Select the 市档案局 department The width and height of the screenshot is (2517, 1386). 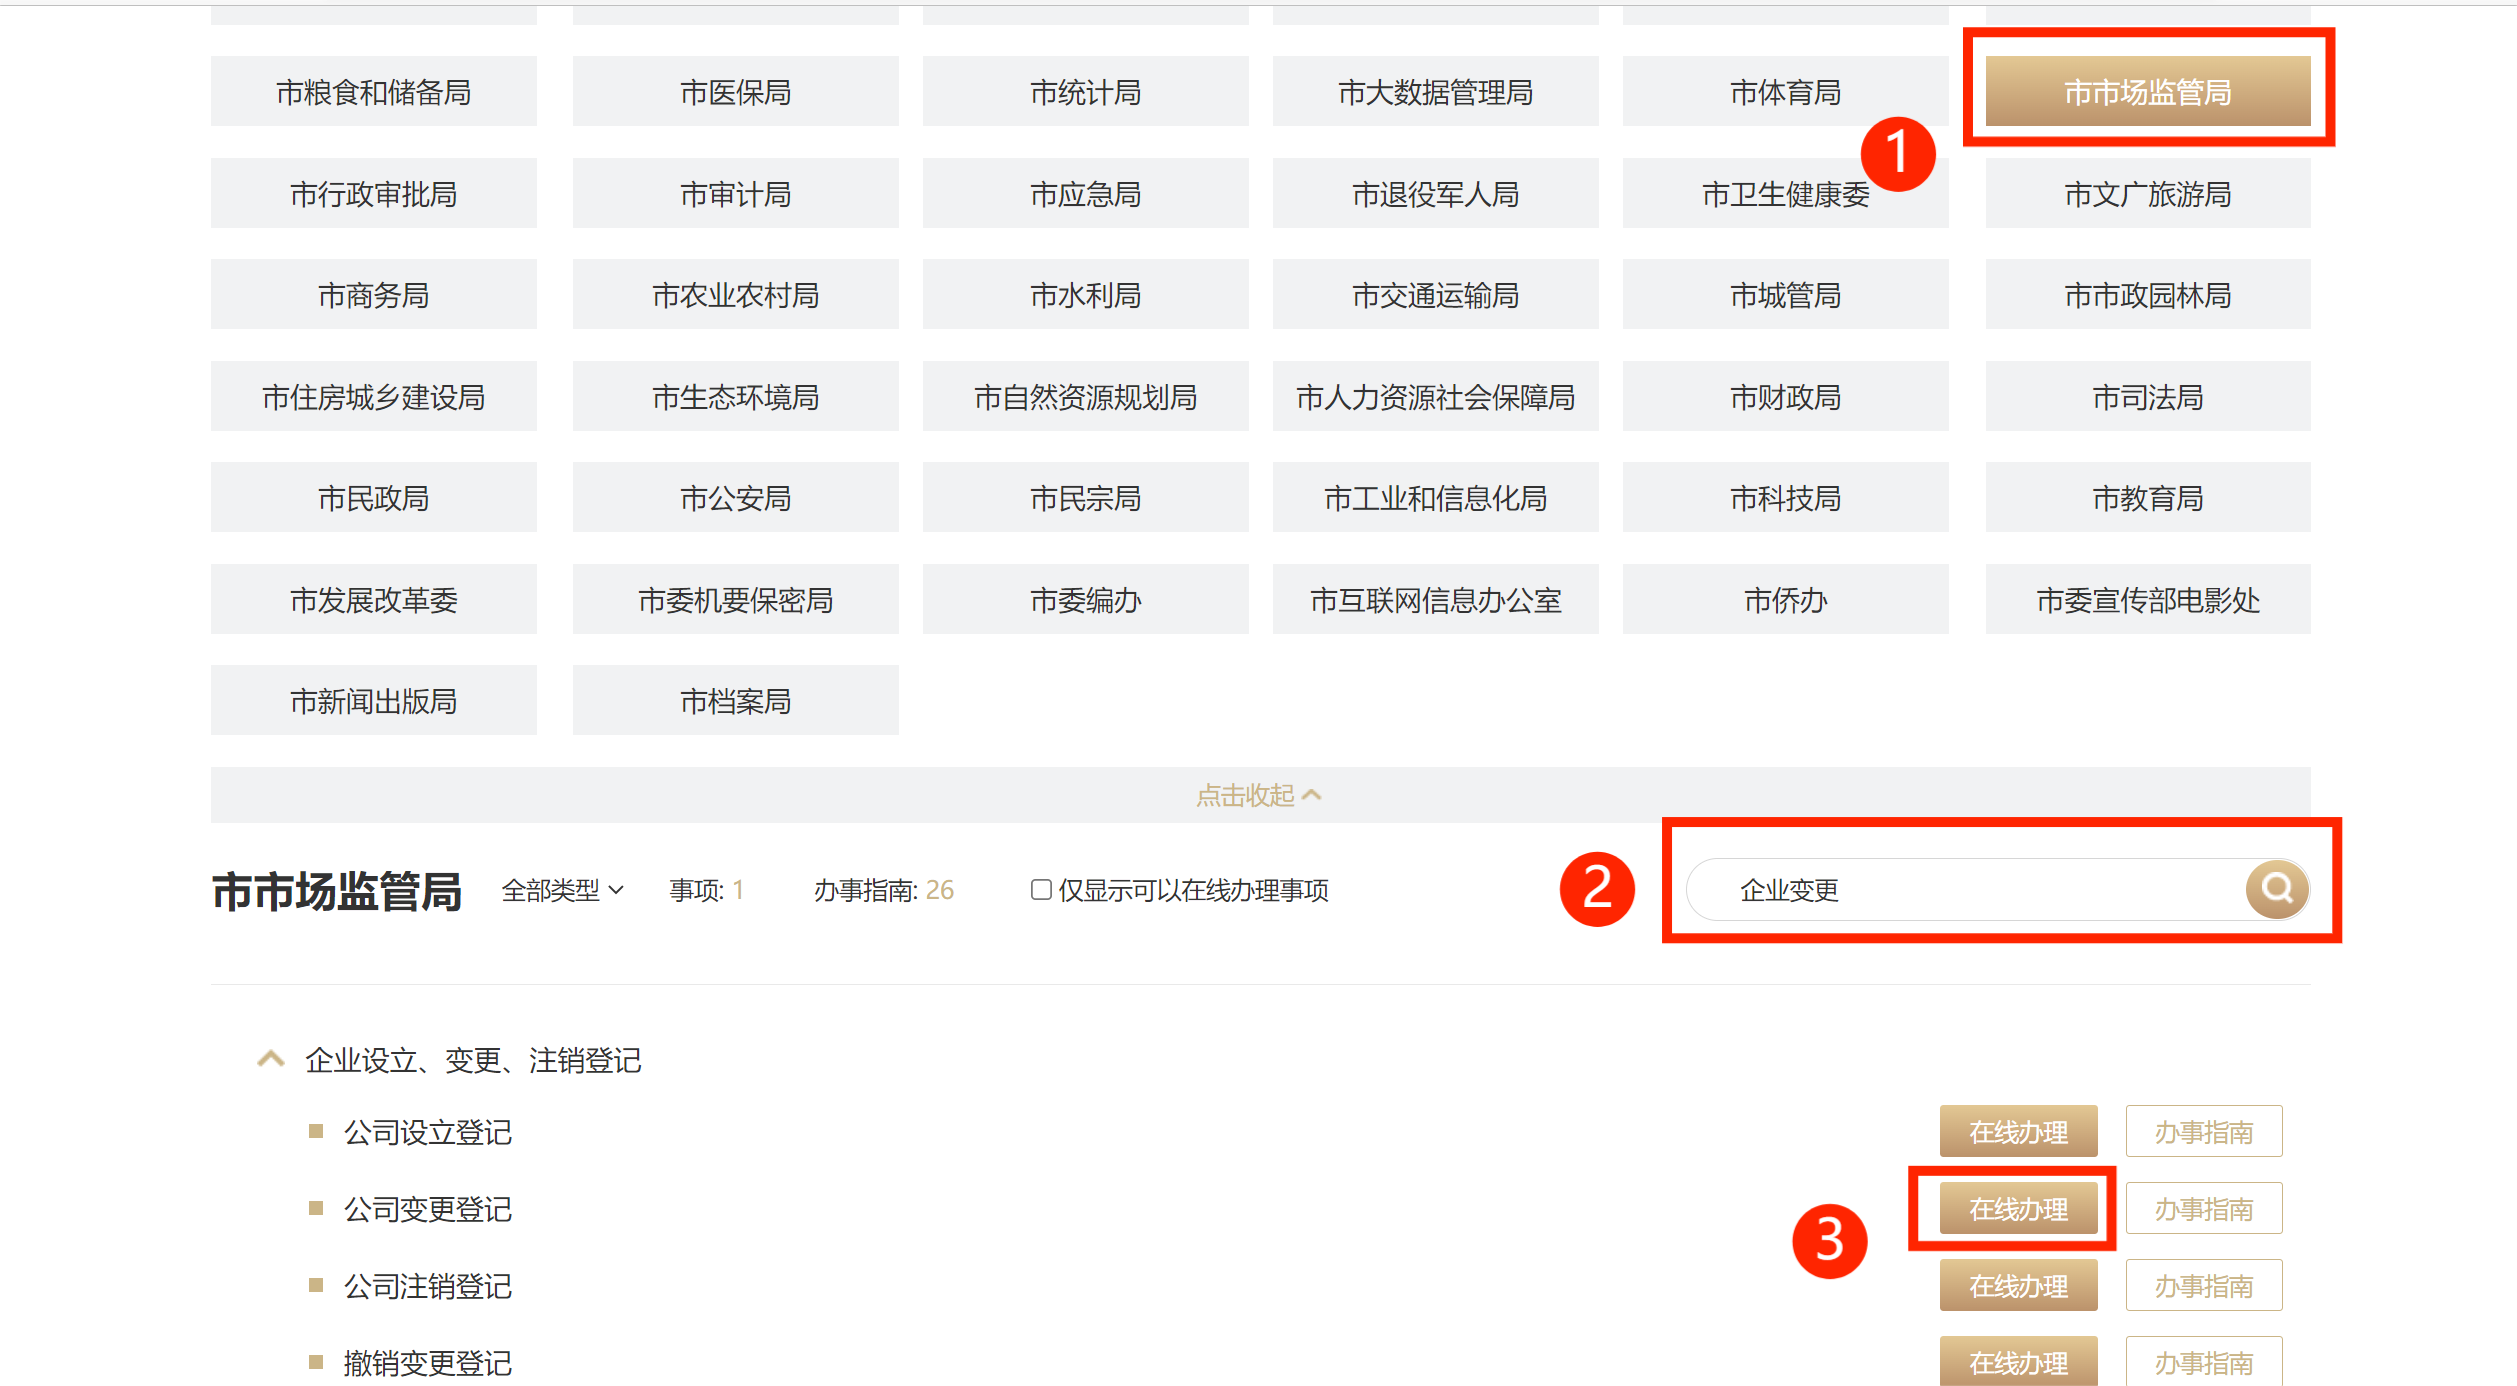coord(735,701)
